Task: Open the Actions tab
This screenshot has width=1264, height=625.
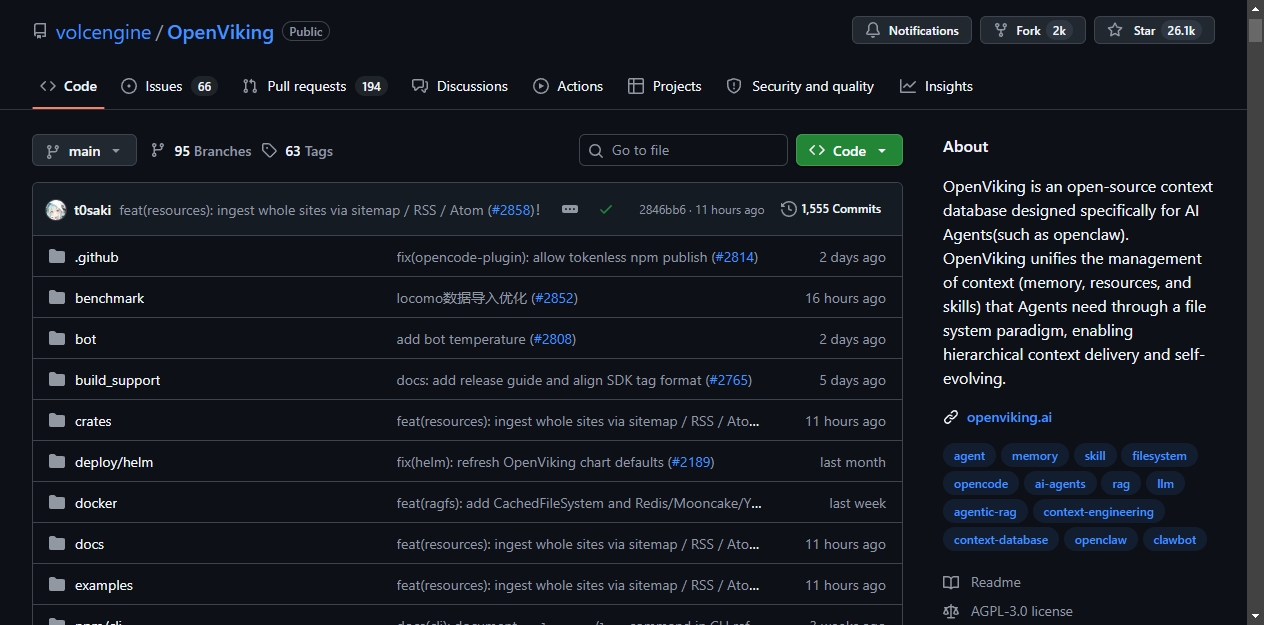Action: 568,86
